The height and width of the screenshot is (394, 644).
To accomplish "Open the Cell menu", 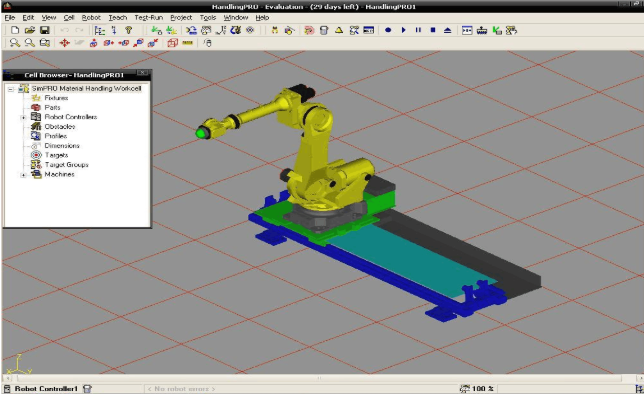I will pyautogui.click(x=69, y=18).
